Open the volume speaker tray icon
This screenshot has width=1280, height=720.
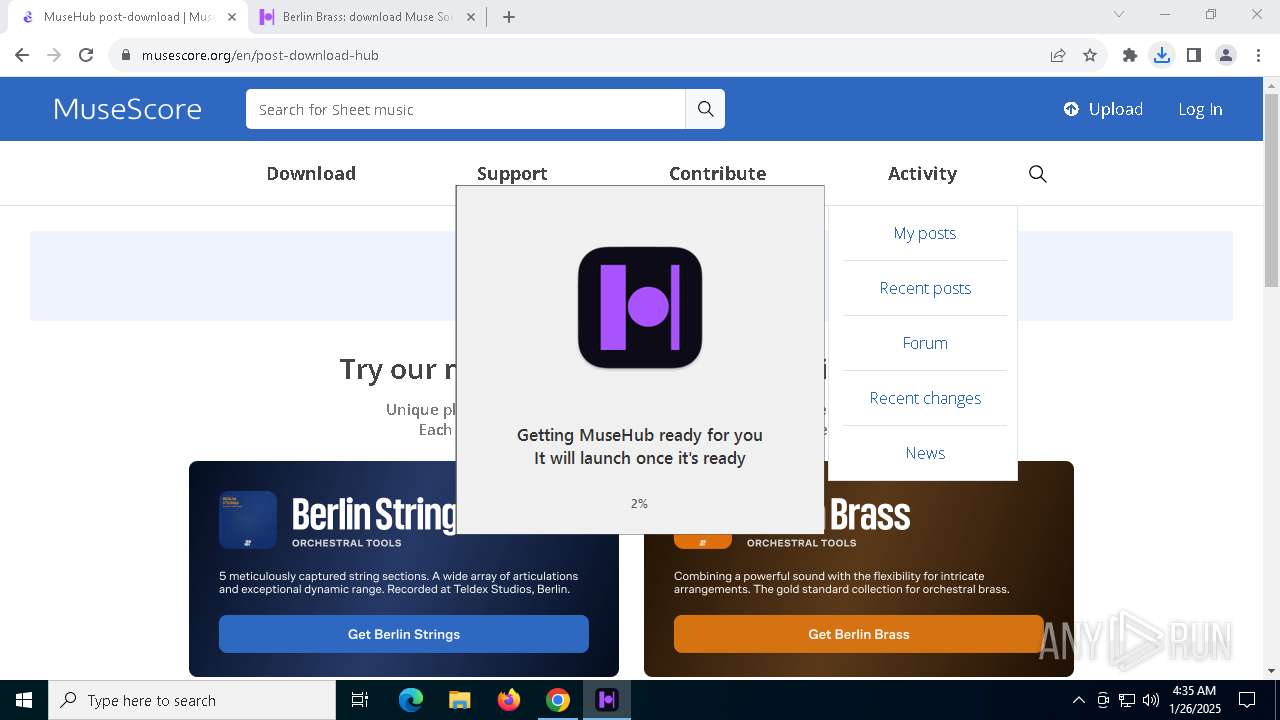point(1151,700)
